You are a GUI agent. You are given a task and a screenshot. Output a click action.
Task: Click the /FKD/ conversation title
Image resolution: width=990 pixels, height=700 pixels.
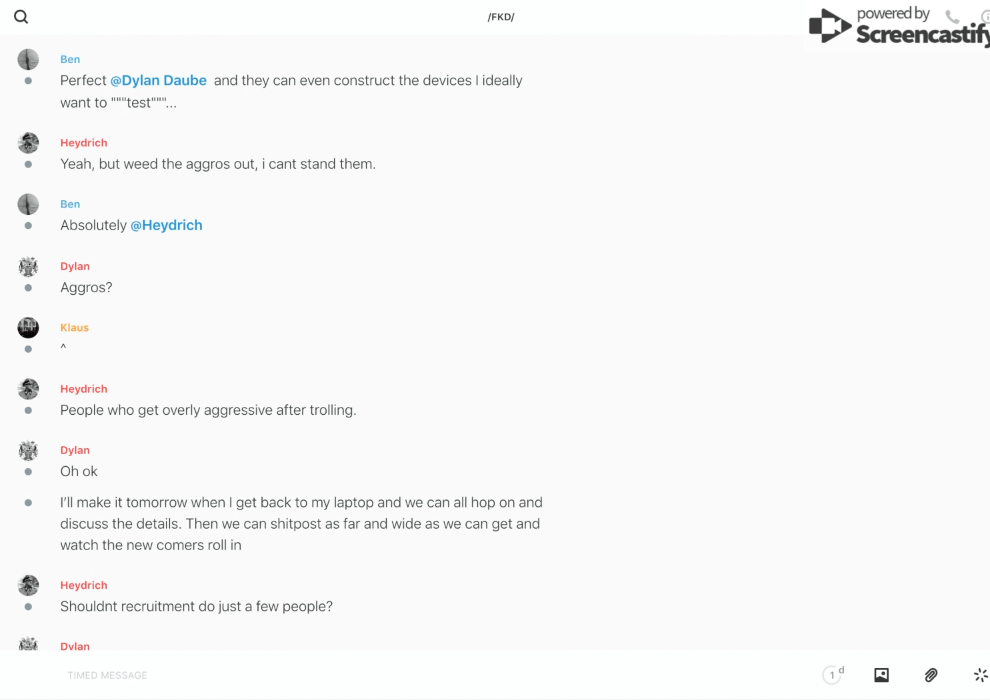pyautogui.click(x=501, y=17)
